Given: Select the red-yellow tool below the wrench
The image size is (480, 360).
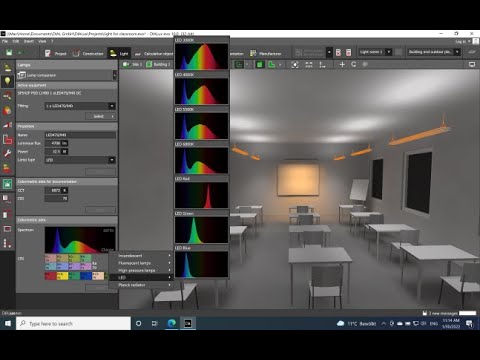Looking at the screenshot, I should 7,168.
